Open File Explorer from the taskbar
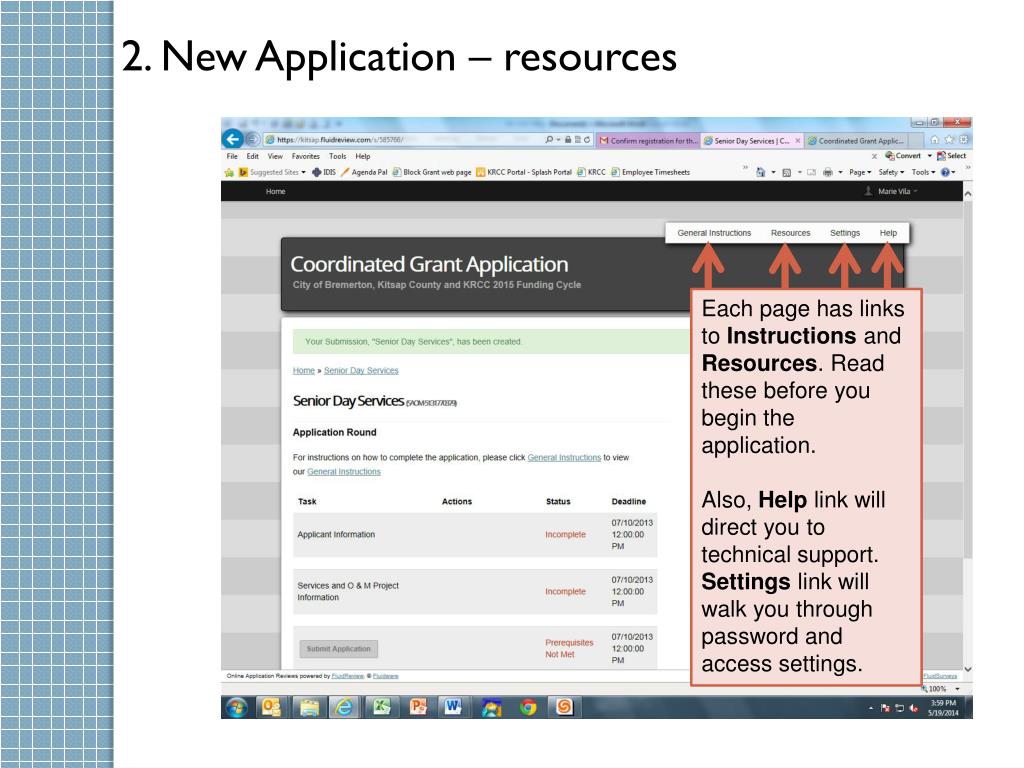 pyautogui.click(x=309, y=707)
